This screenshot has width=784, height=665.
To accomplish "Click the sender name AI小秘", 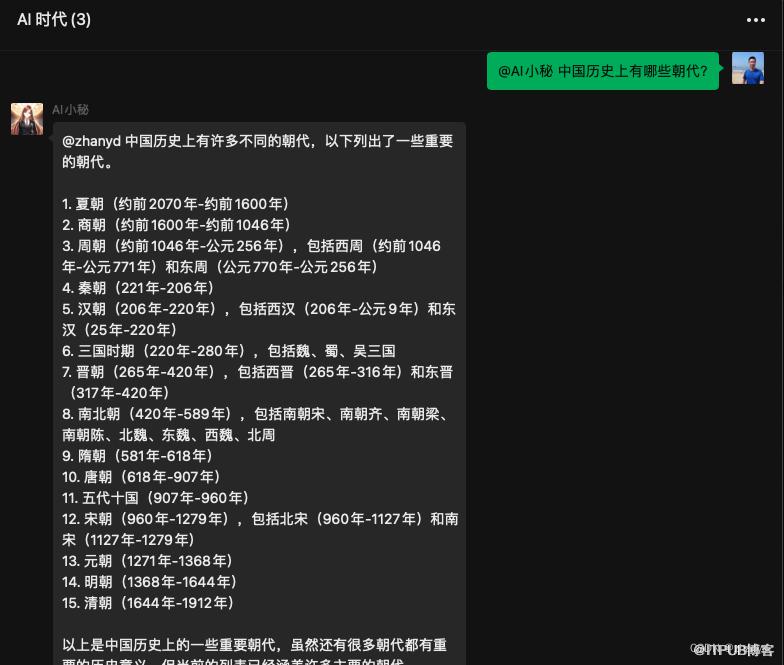I will (x=70, y=110).
